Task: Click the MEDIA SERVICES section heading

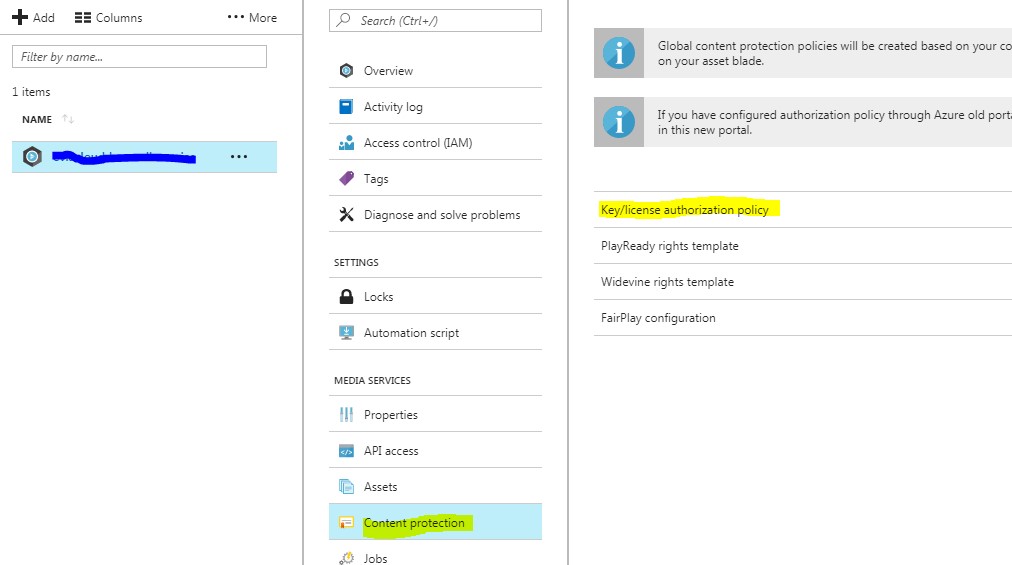Action: (372, 380)
